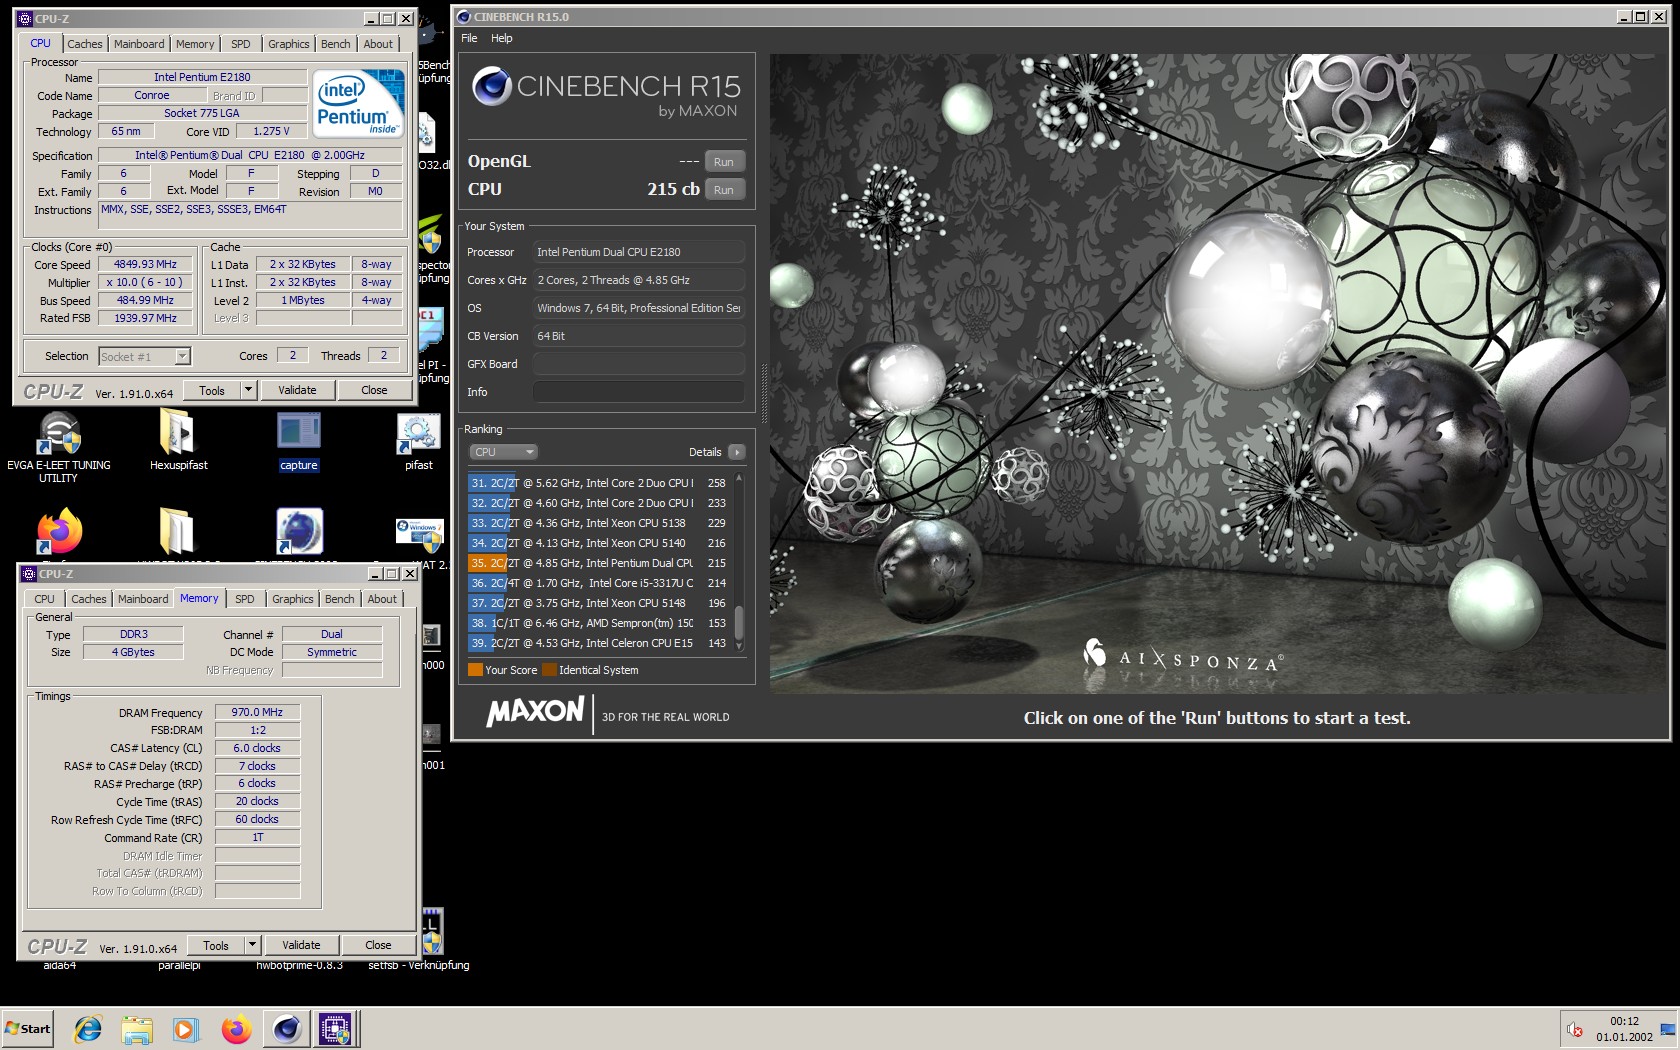Select ranking row 38 AMD Sempron

(x=599, y=623)
